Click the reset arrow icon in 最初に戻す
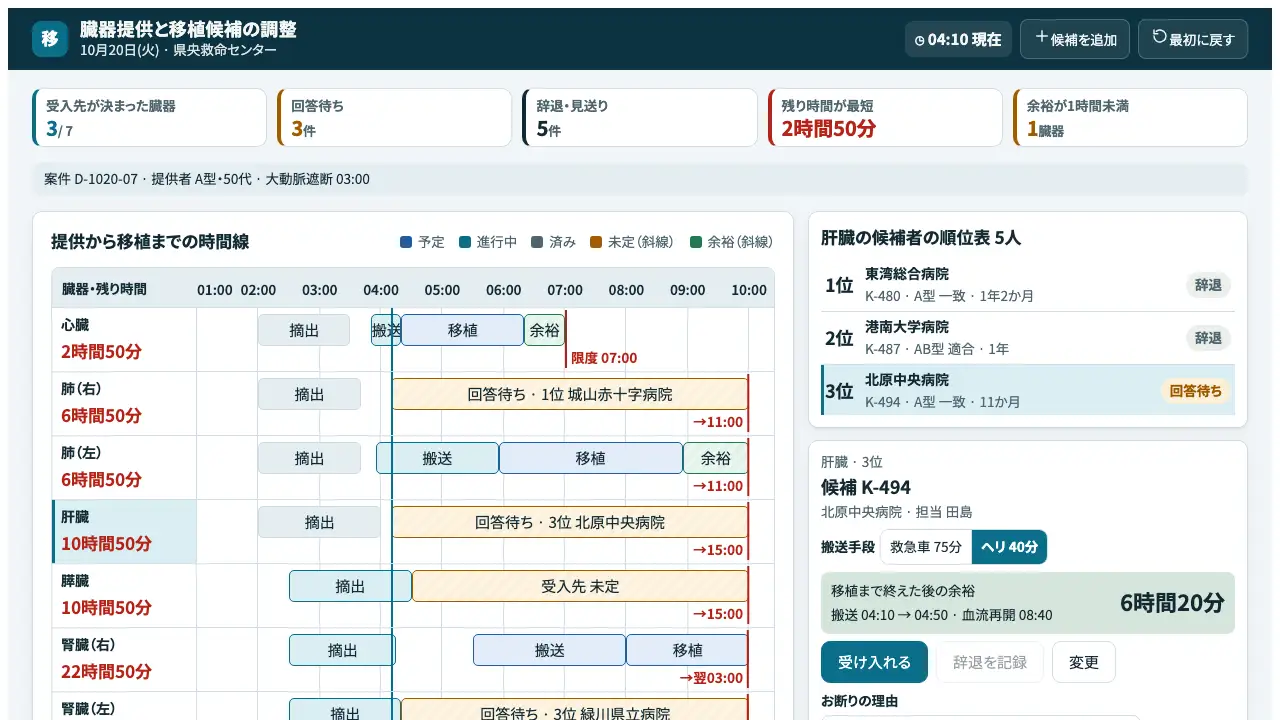This screenshot has height=720, width=1280. click(1160, 37)
